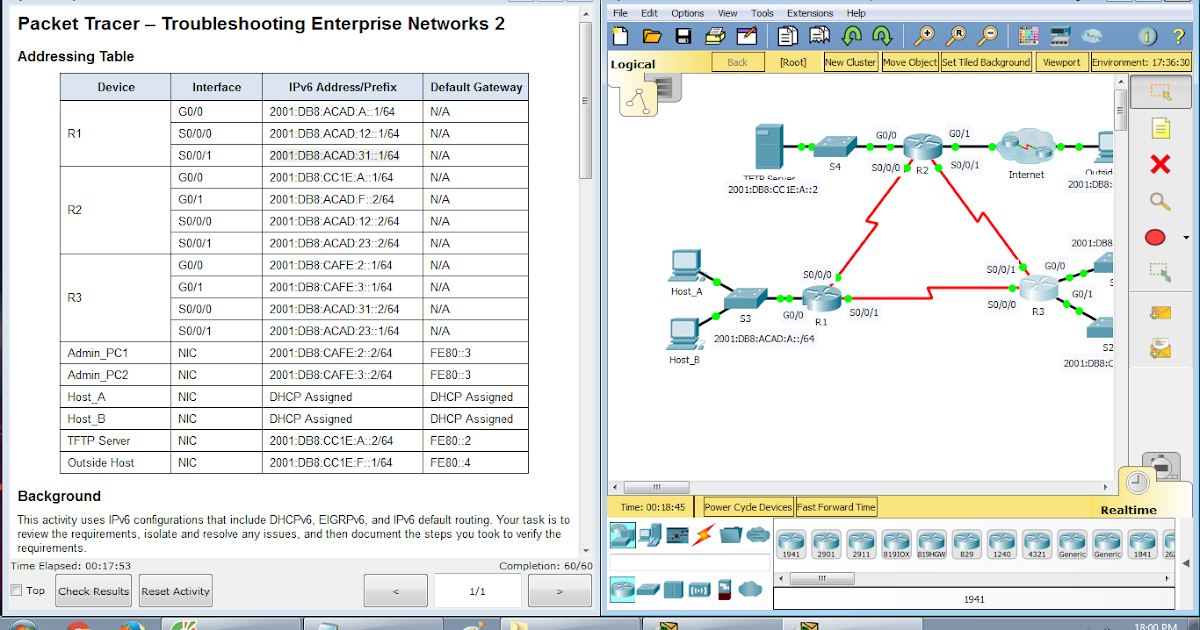Open a file with the folder icon
The width and height of the screenshot is (1200, 630).
tap(652, 37)
